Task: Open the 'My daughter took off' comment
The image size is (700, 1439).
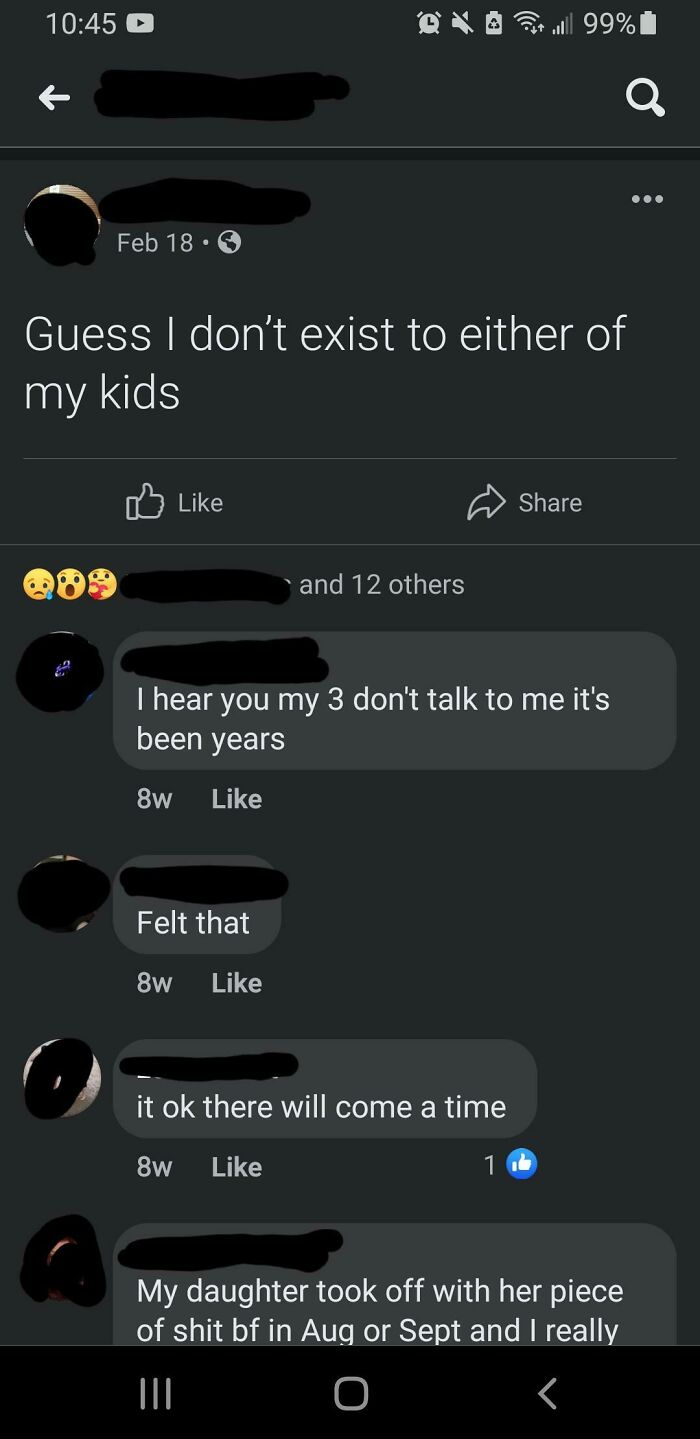Action: tap(395, 1284)
